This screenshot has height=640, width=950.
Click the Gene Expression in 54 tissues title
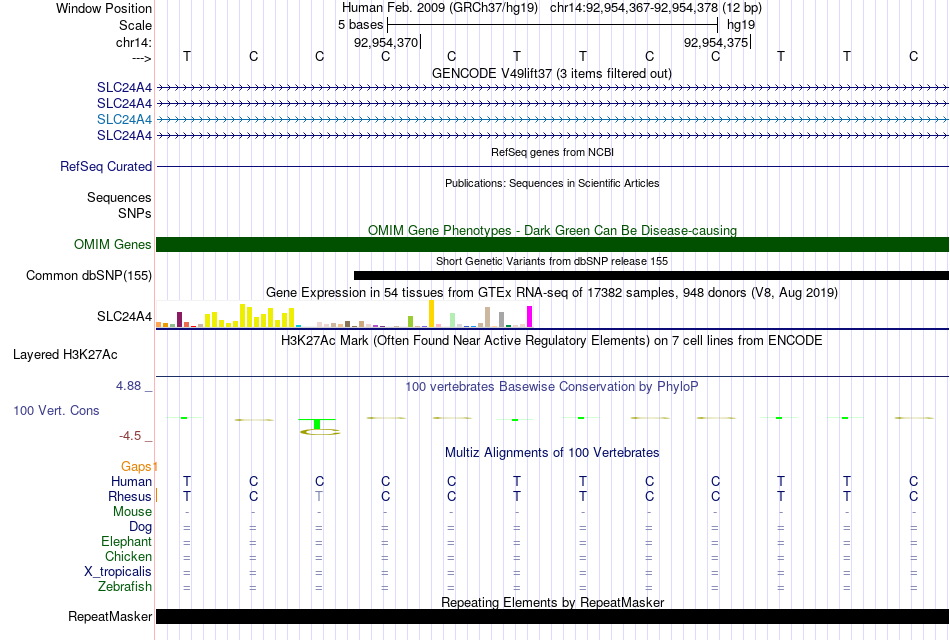click(x=552, y=293)
